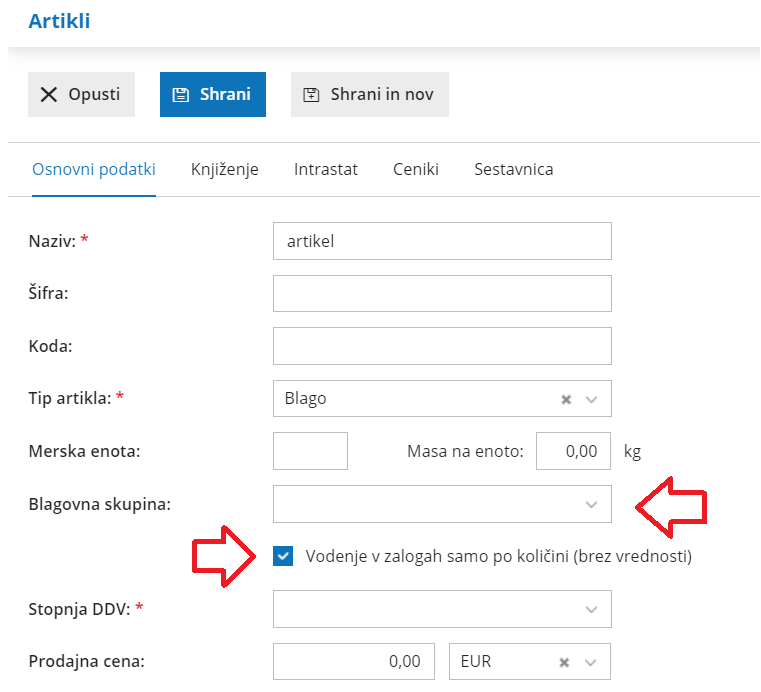Switch to the Knjiženje tab
761x692 pixels.
[x=225, y=169]
